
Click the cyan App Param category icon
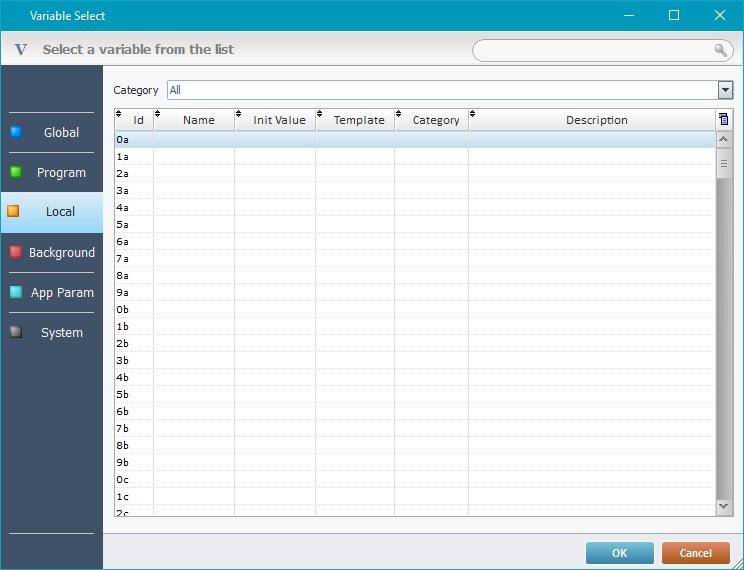15,292
